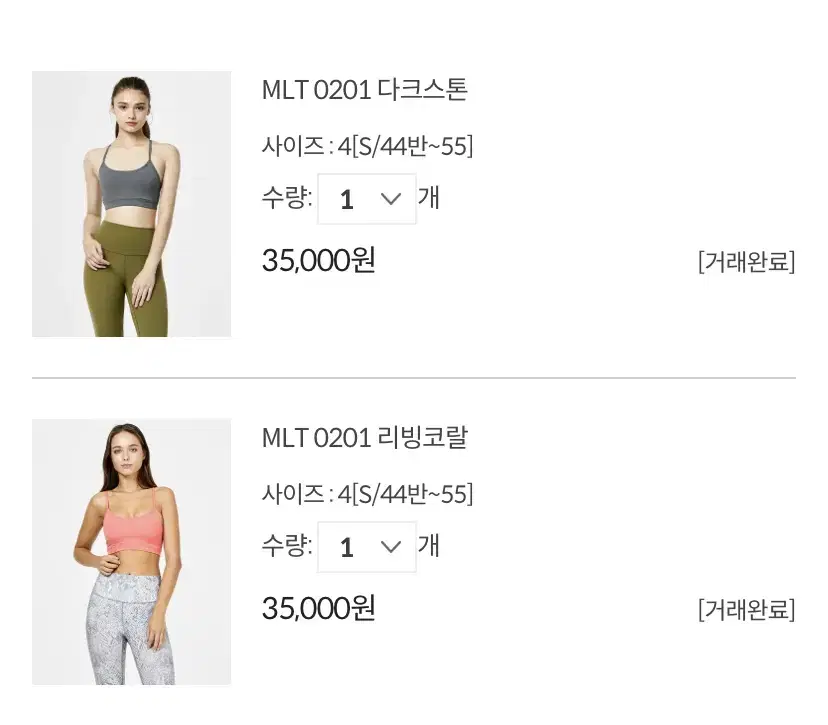Open the 다크스톤 sports bra product image

click(131, 204)
